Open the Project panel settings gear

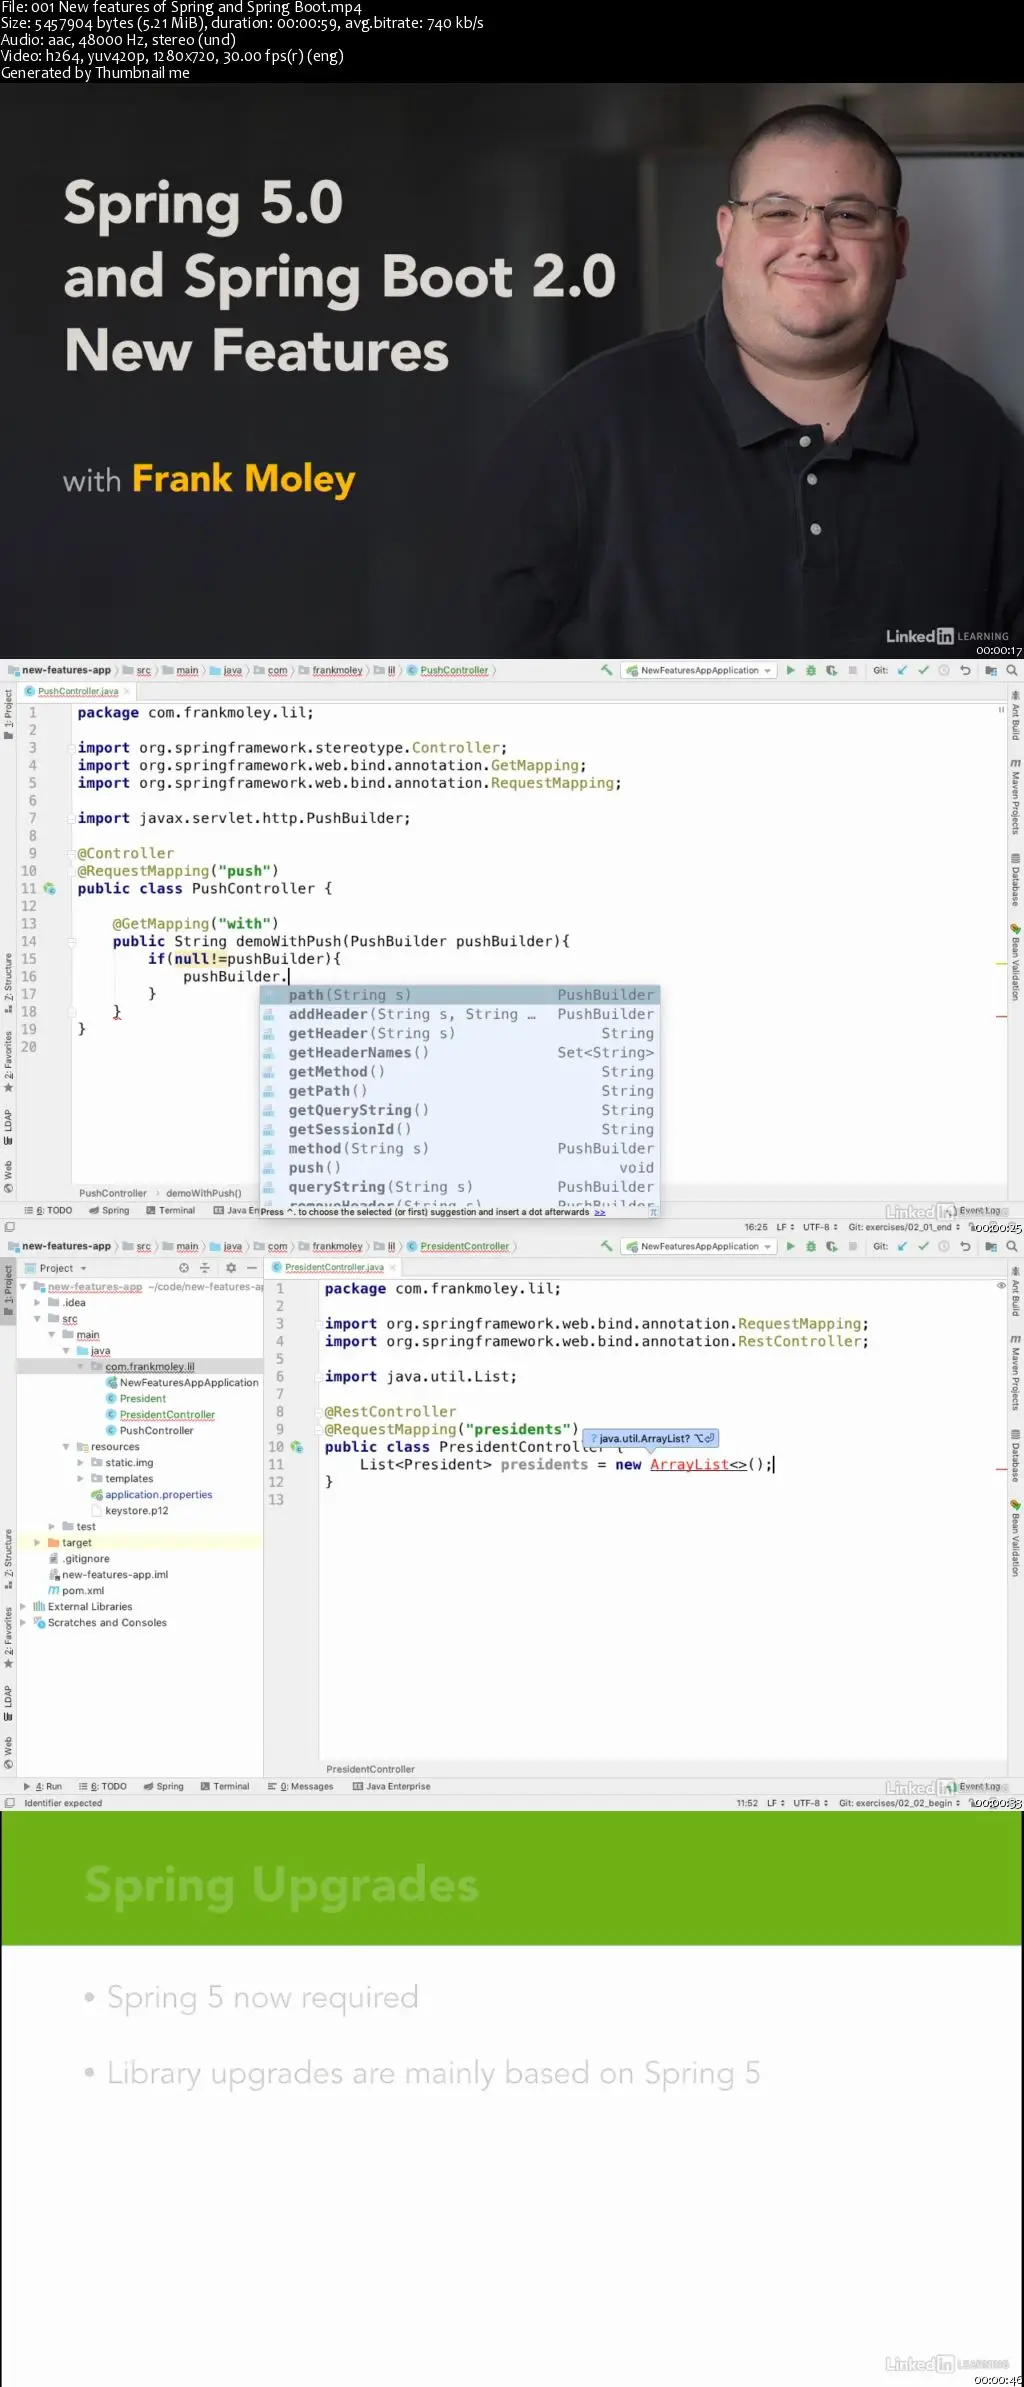point(231,1268)
